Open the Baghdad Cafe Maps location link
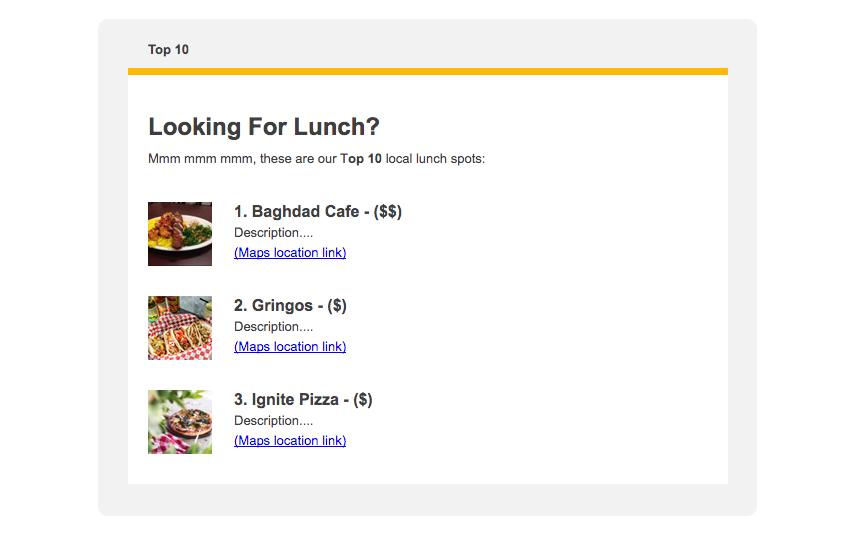The image size is (860, 541). point(290,253)
